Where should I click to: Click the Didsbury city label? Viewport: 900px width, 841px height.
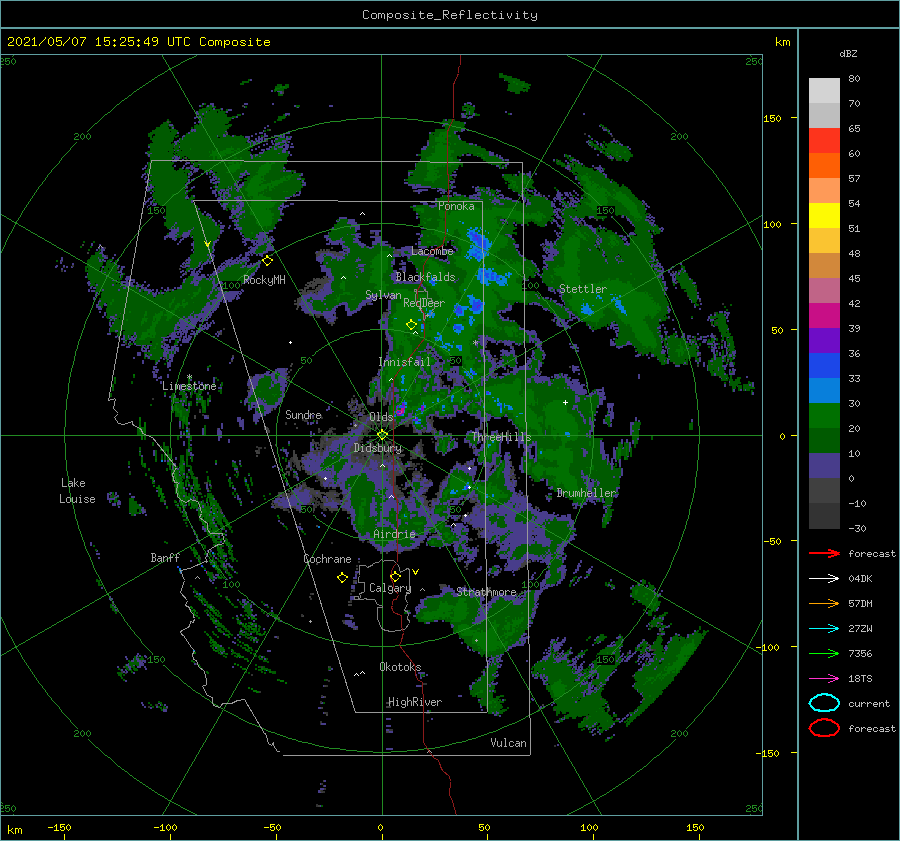click(378, 448)
